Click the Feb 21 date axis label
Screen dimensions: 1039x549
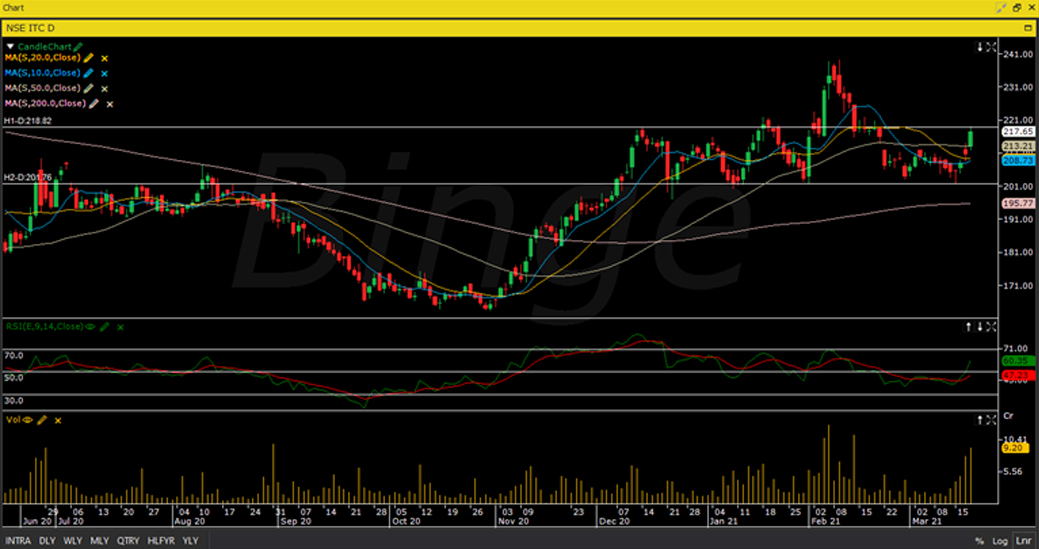[x=826, y=521]
